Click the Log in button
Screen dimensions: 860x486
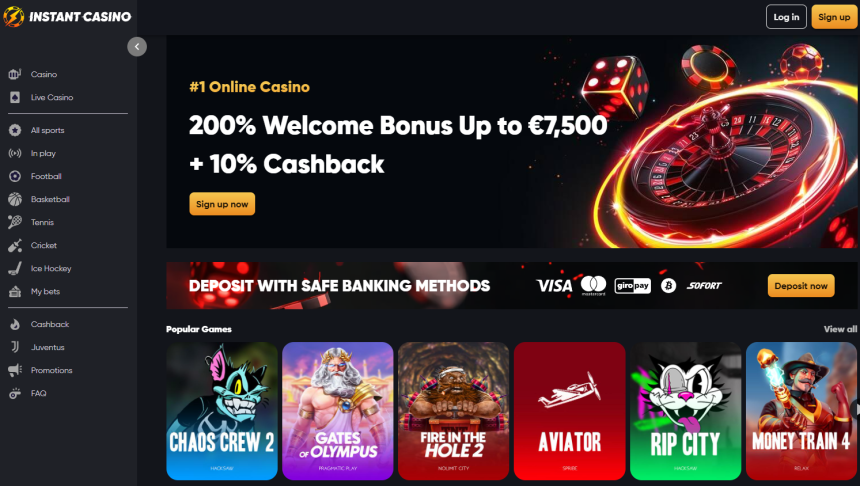pyautogui.click(x=786, y=17)
